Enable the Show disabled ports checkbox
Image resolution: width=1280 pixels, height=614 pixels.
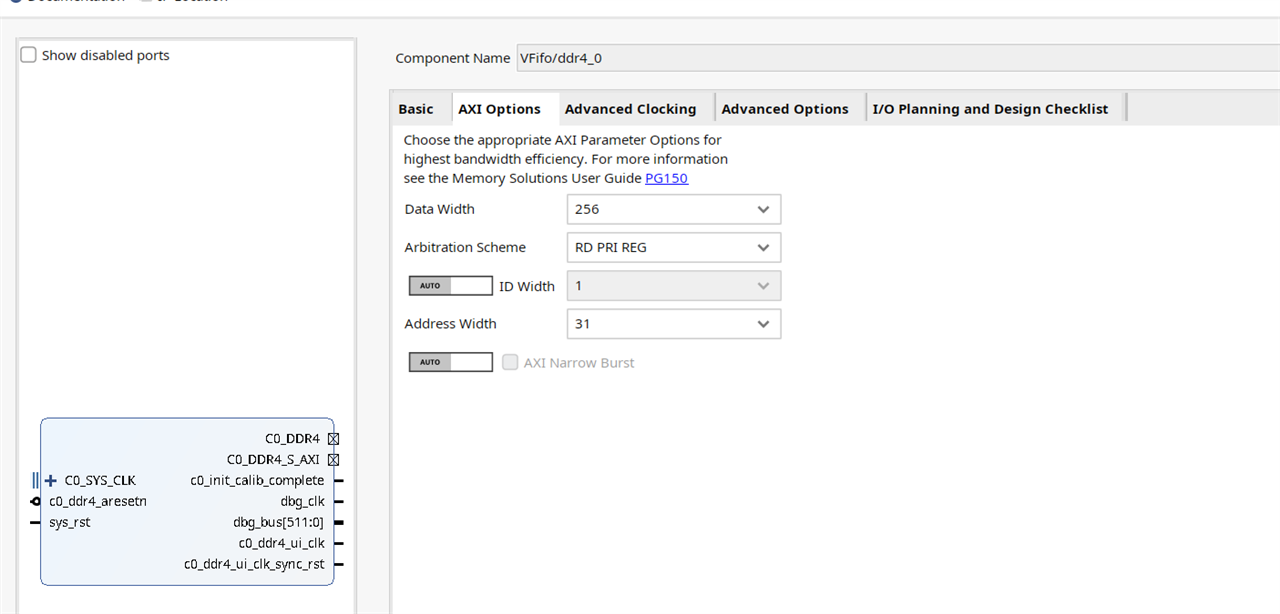pyautogui.click(x=29, y=55)
